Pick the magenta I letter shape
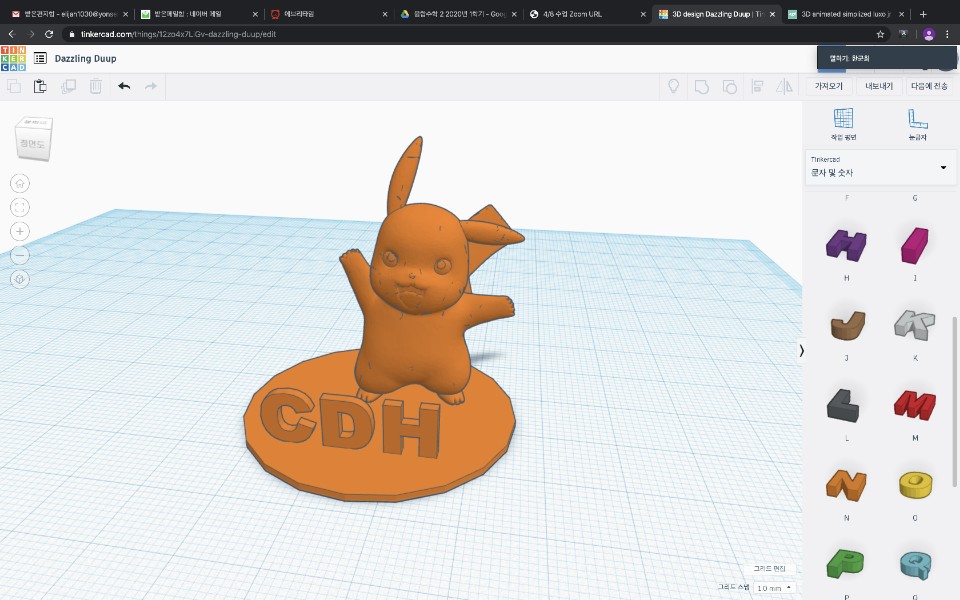The width and height of the screenshot is (960, 600). [915, 246]
